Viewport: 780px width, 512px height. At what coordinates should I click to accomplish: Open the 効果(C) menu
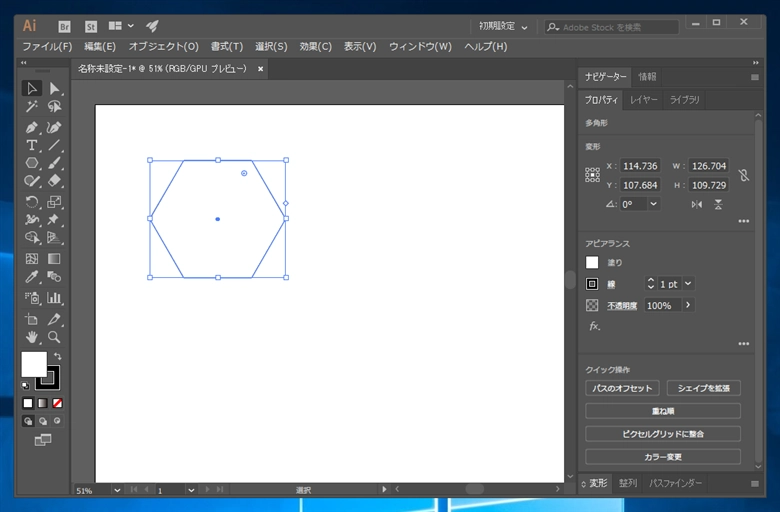[x=315, y=47]
